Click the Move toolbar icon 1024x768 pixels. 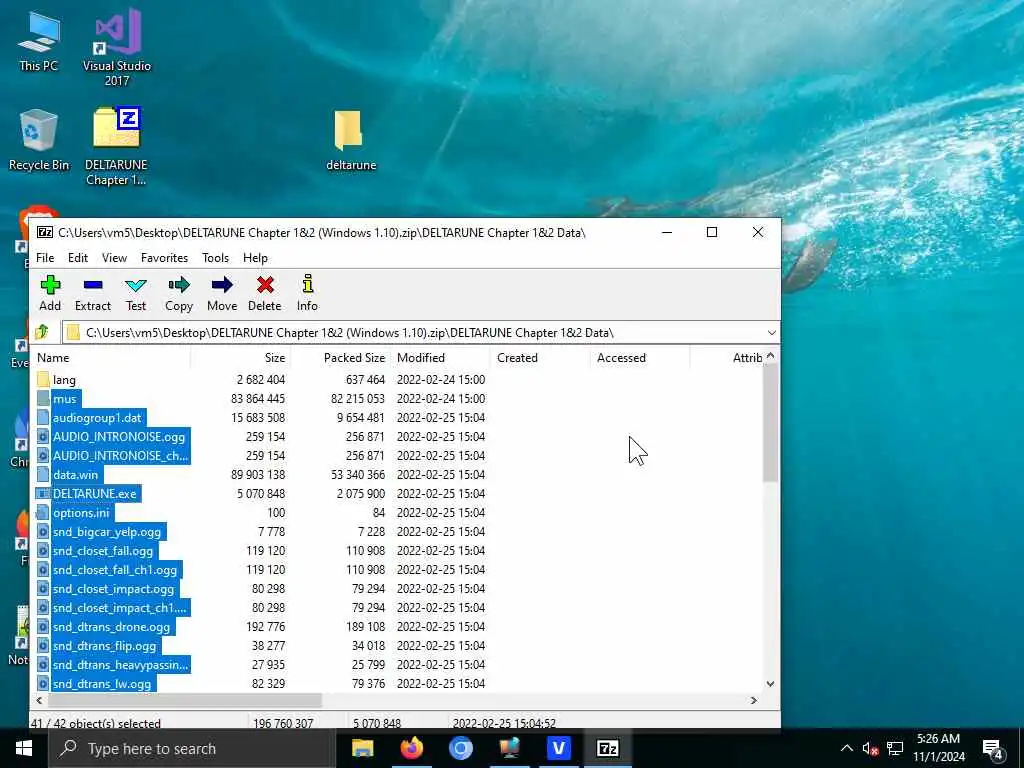coord(222,285)
